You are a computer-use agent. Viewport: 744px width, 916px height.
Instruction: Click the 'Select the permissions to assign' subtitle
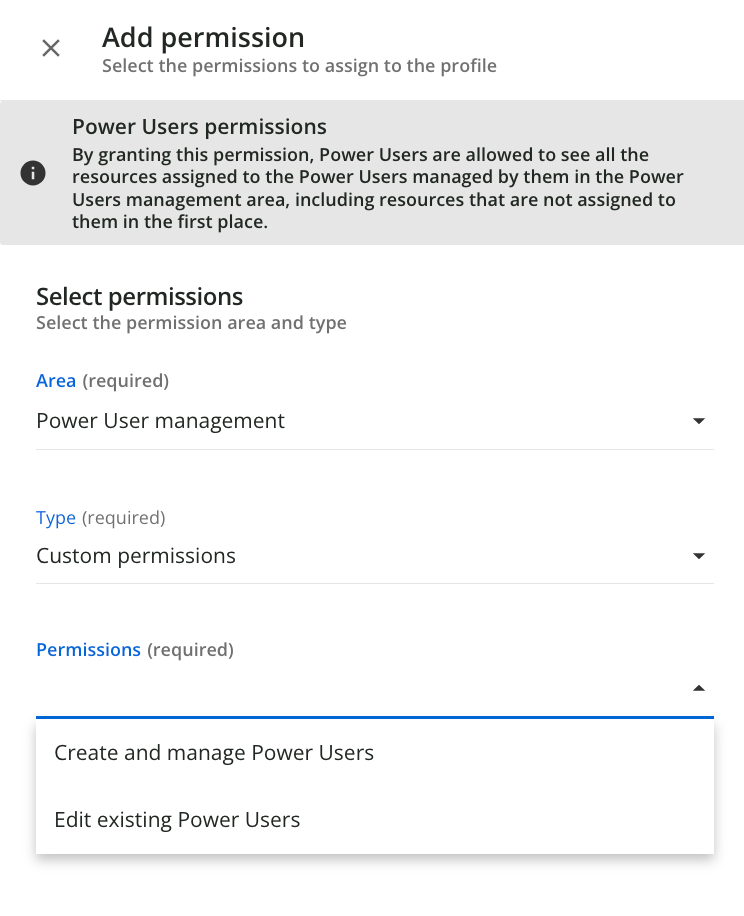pyautogui.click(x=299, y=66)
